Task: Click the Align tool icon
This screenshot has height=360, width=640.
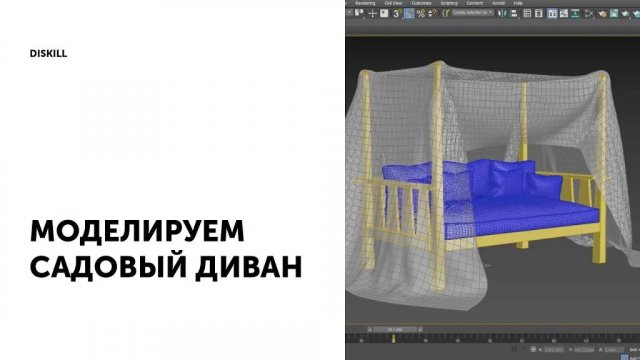Action: pos(514,13)
